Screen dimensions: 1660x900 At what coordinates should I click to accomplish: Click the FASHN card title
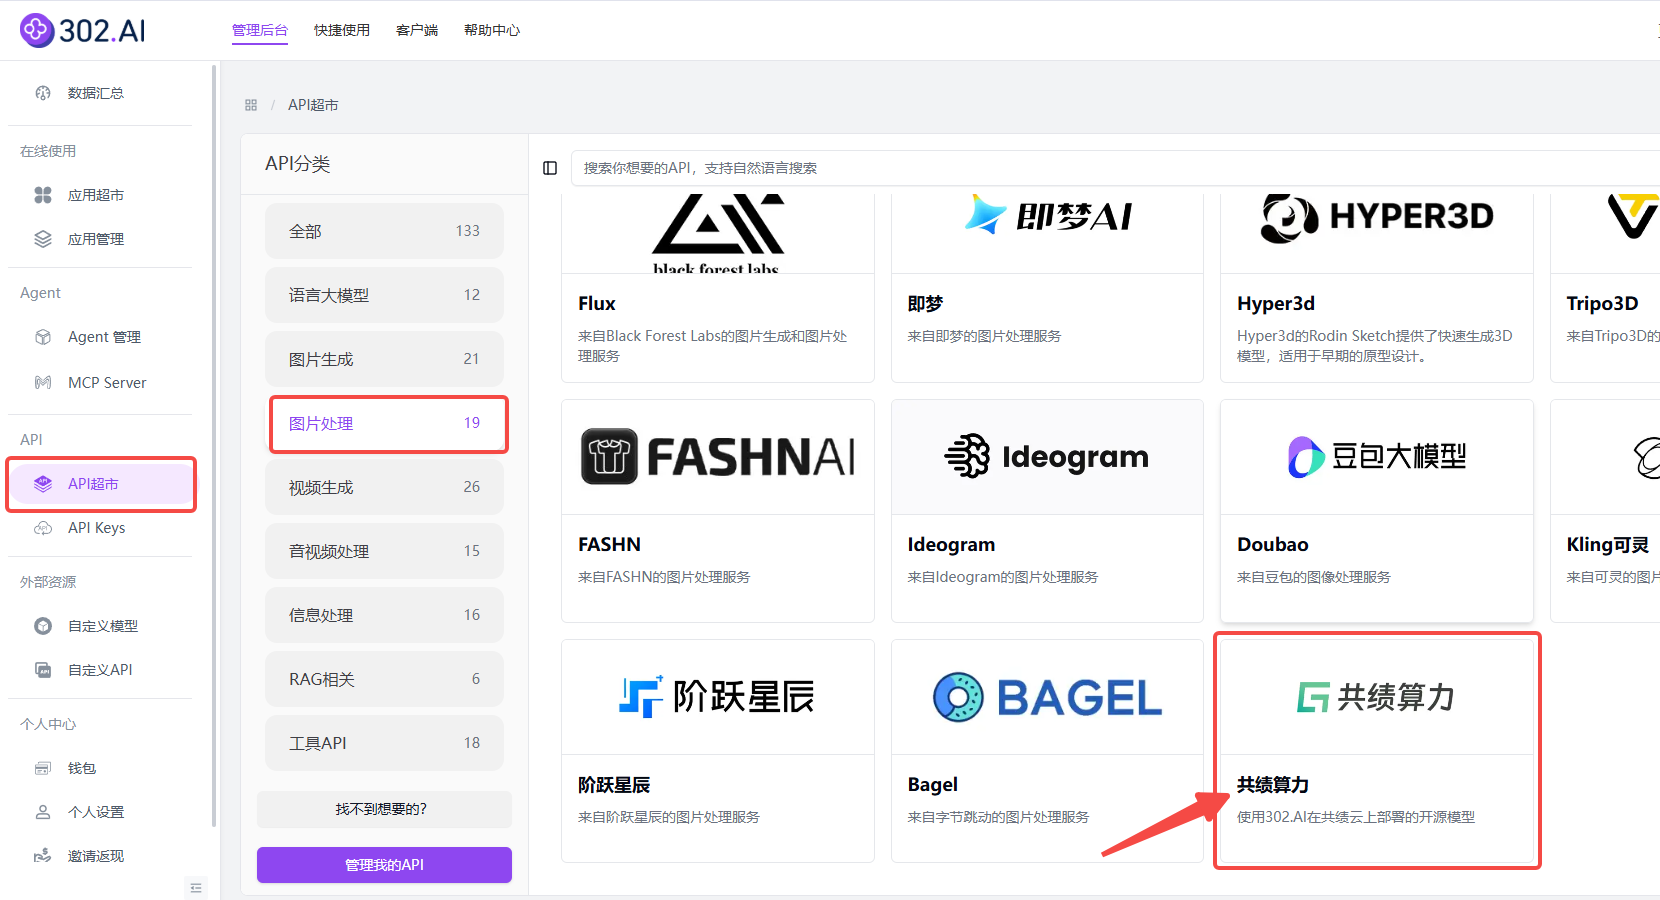click(x=609, y=545)
